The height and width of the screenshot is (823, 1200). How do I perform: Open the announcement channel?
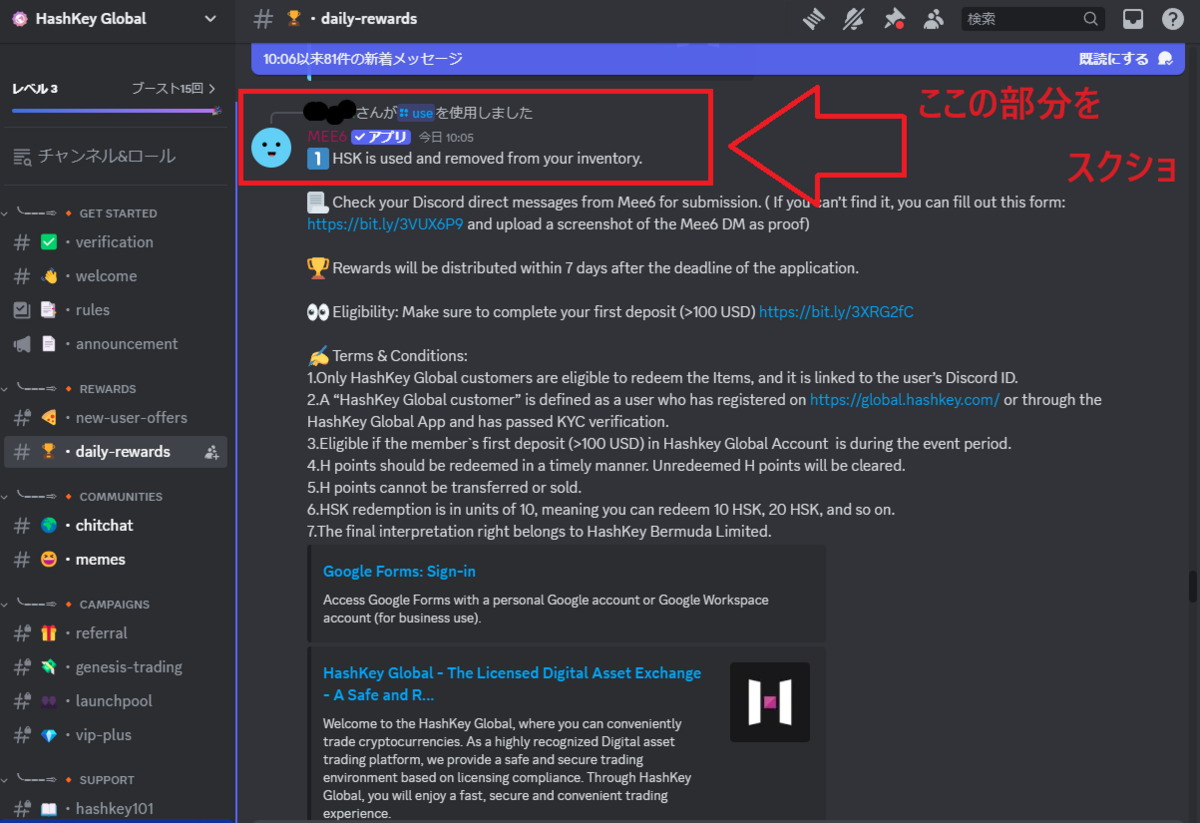(x=116, y=344)
